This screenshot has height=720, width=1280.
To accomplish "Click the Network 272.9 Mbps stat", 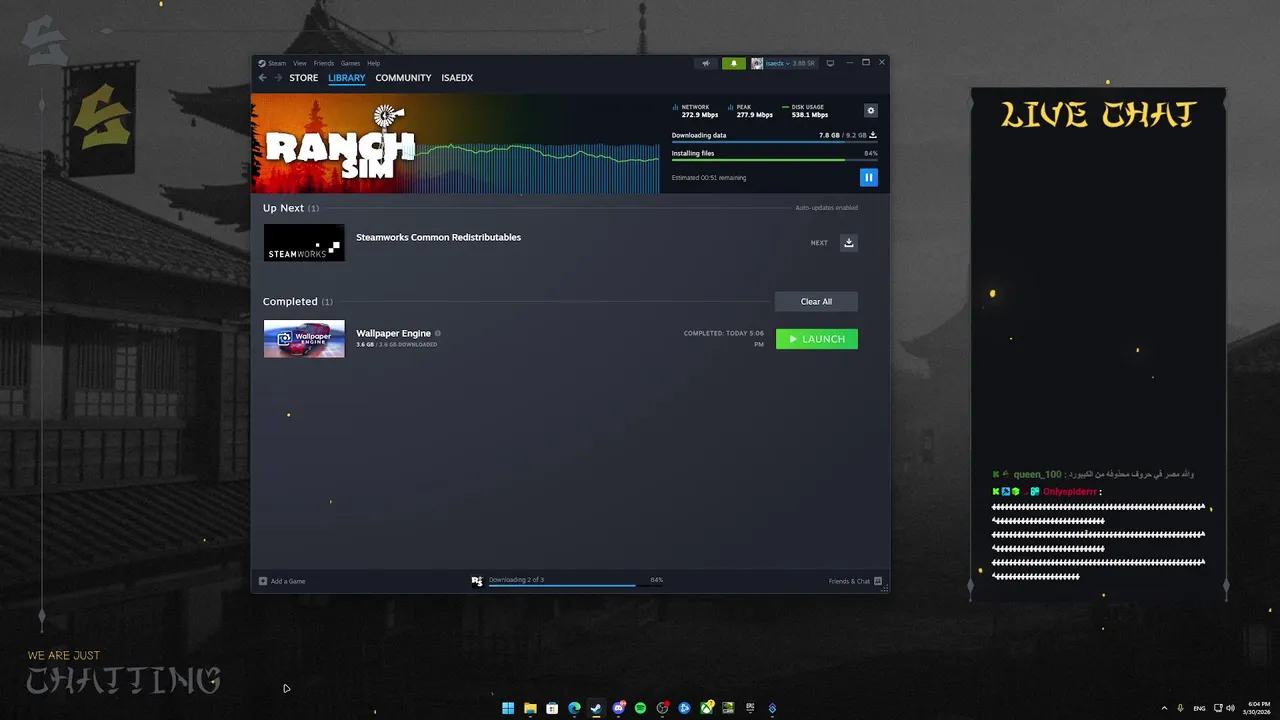I will pyautogui.click(x=696, y=111).
